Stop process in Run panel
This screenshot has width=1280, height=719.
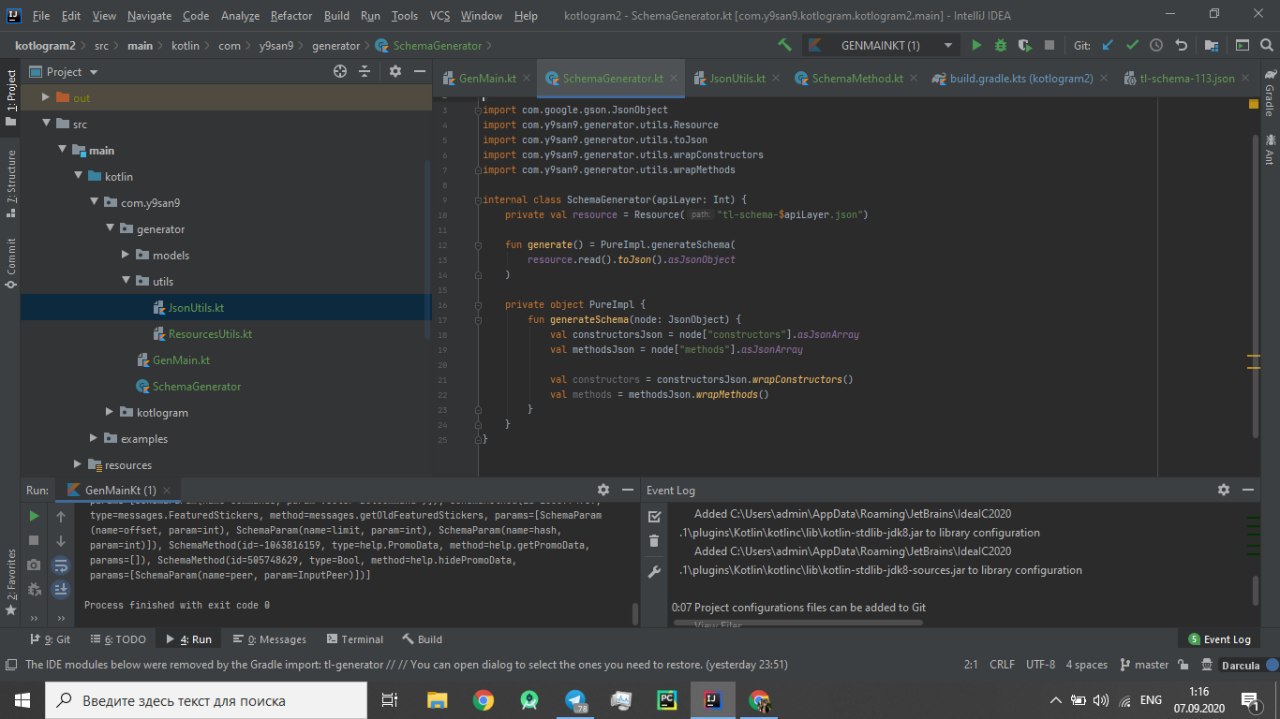tap(34, 540)
